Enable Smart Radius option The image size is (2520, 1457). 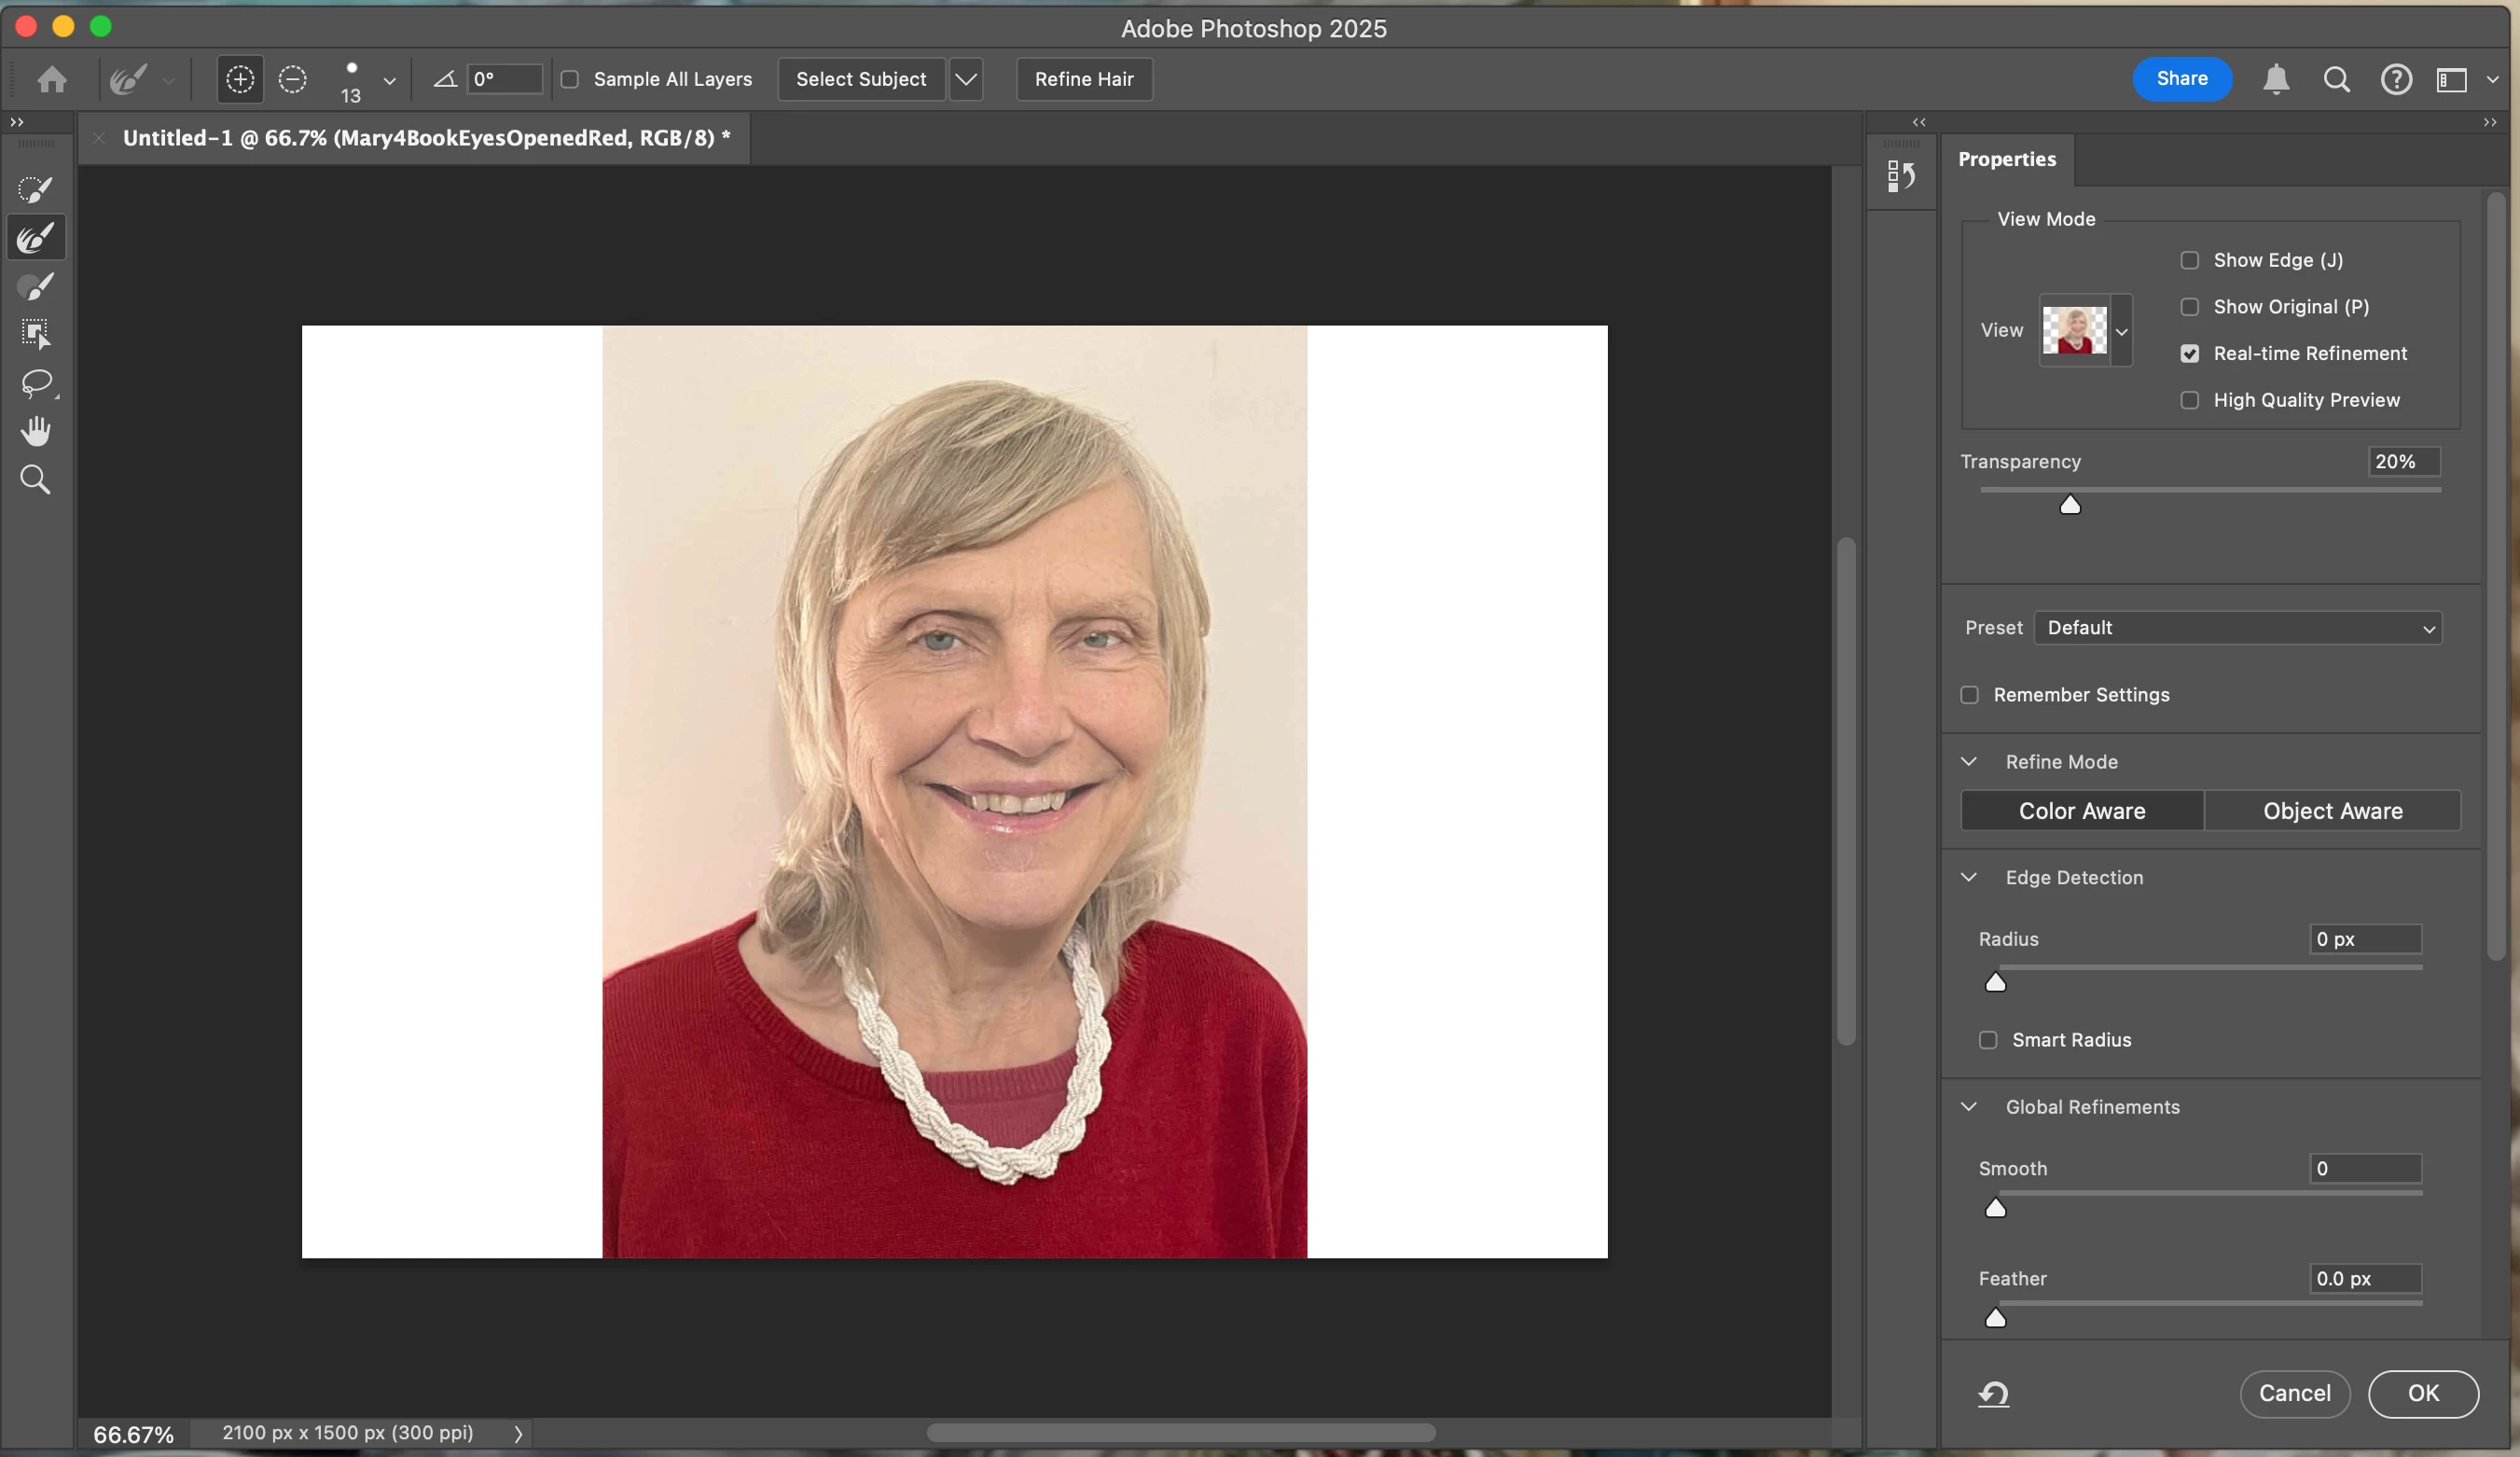(x=1988, y=1040)
